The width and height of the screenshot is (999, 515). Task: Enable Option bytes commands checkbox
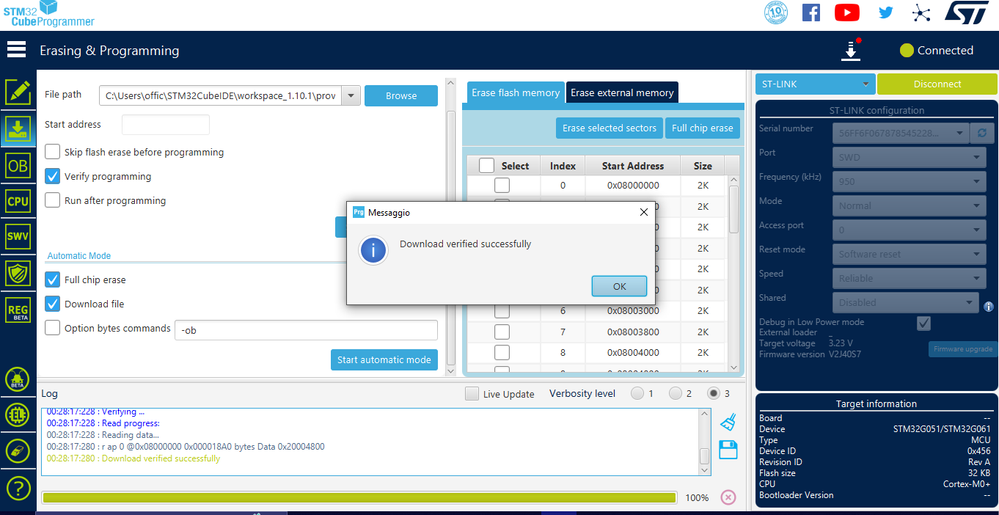point(52,328)
